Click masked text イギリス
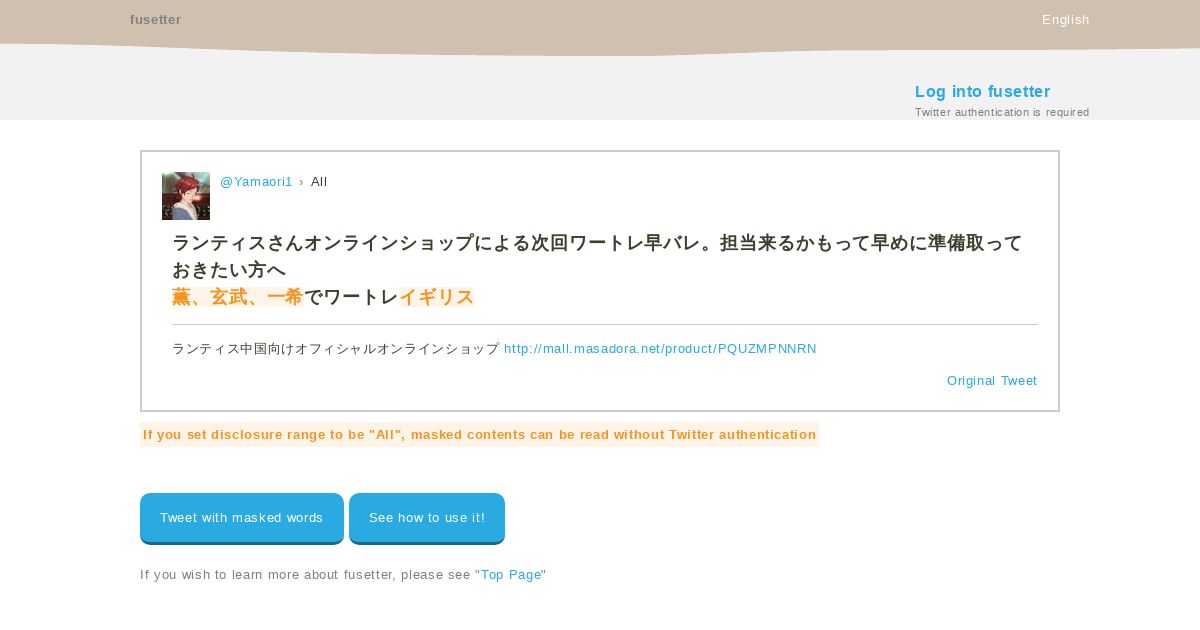 pos(436,297)
